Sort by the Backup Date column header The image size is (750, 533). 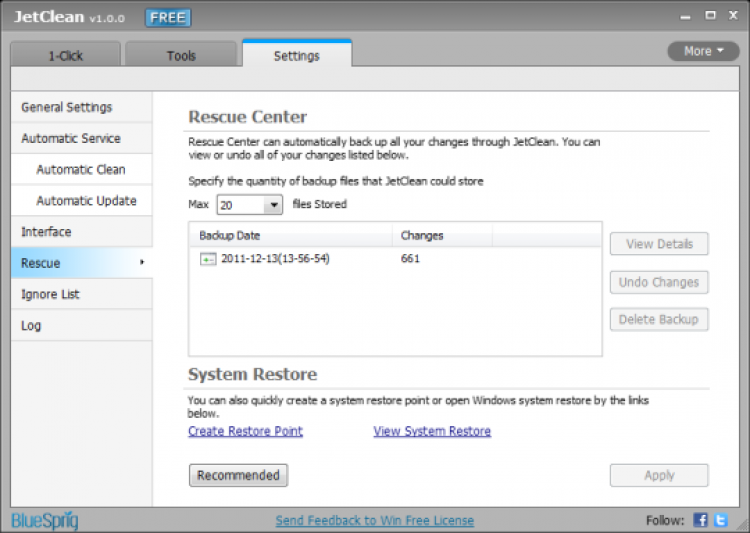[x=291, y=235]
